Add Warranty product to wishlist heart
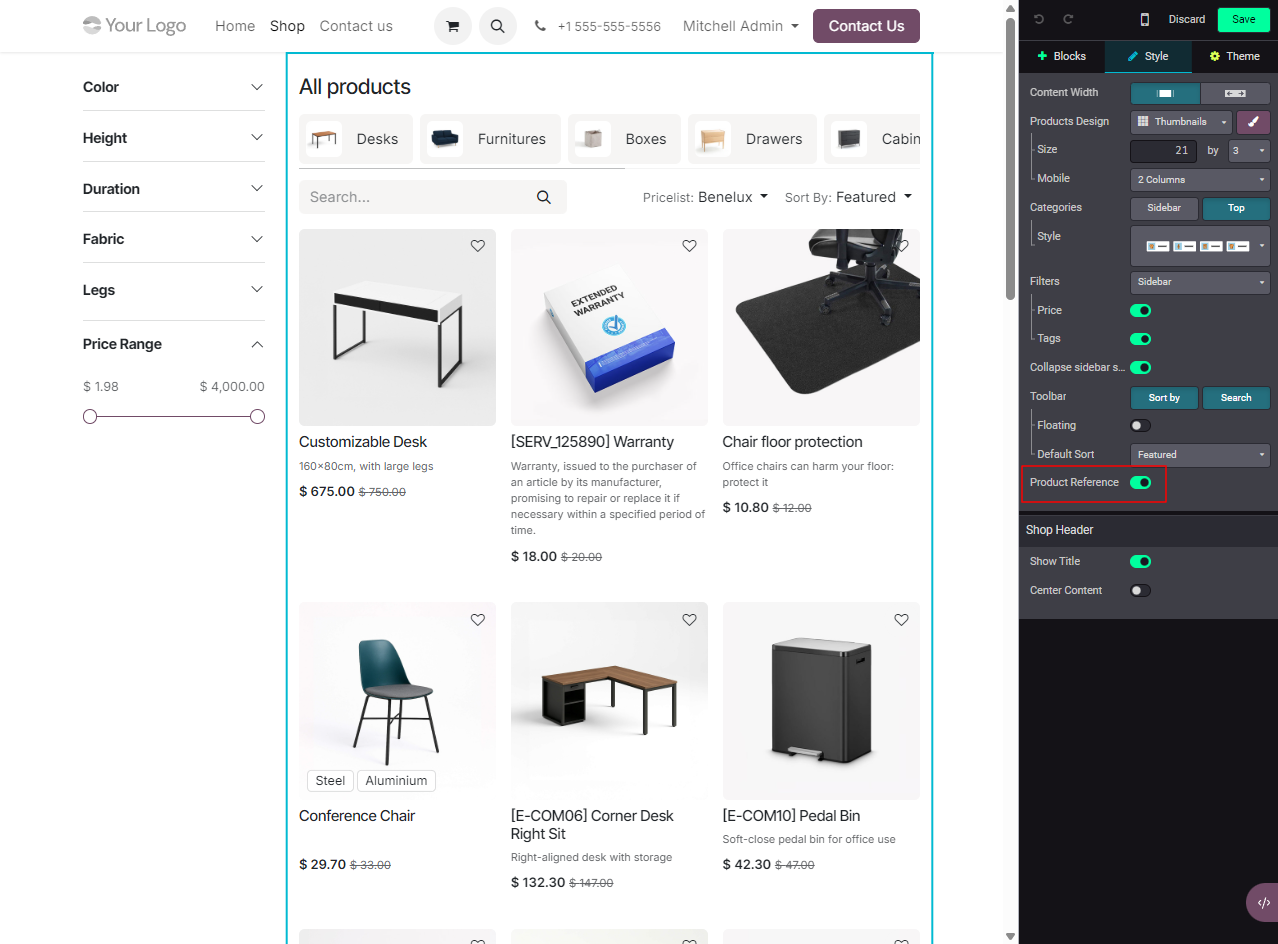 [x=689, y=246]
